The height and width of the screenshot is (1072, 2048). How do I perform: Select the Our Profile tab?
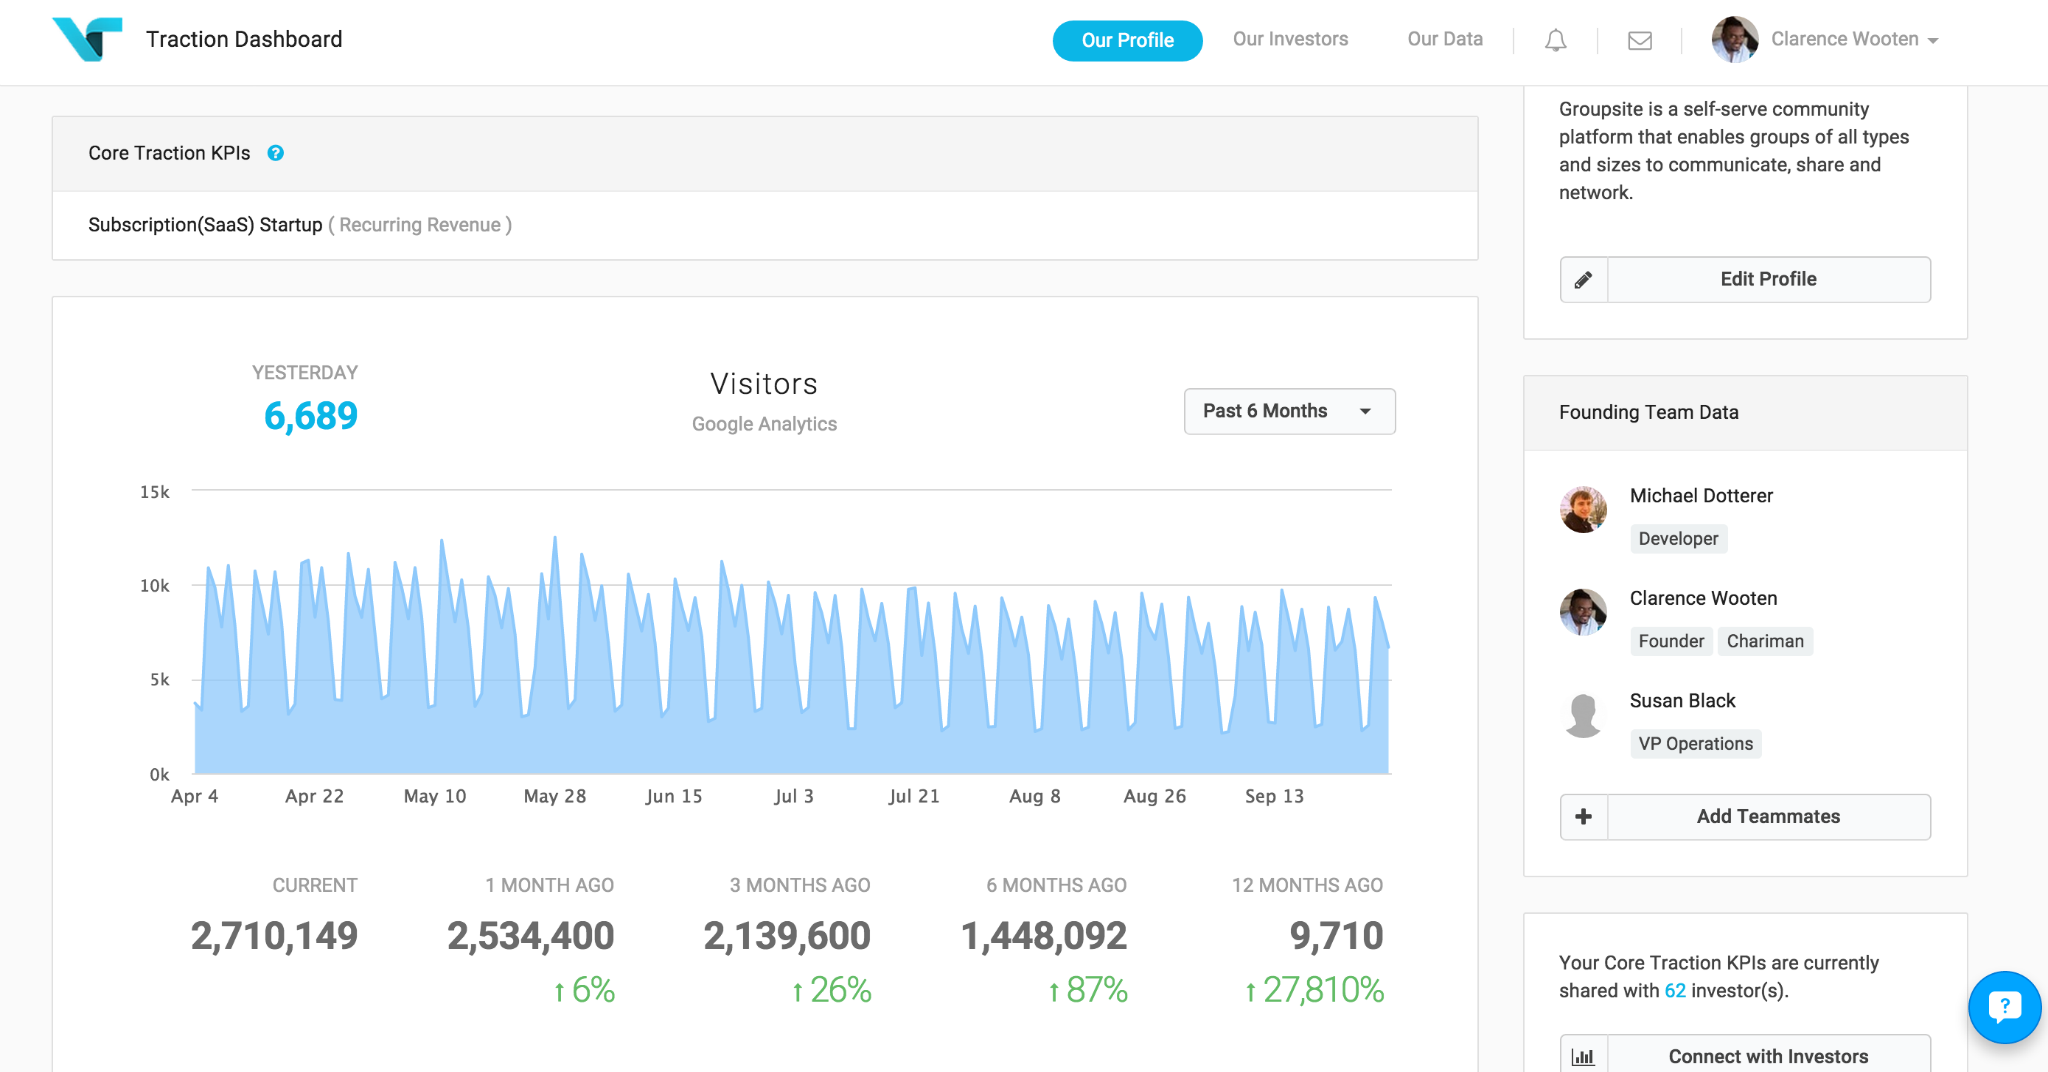(1127, 40)
